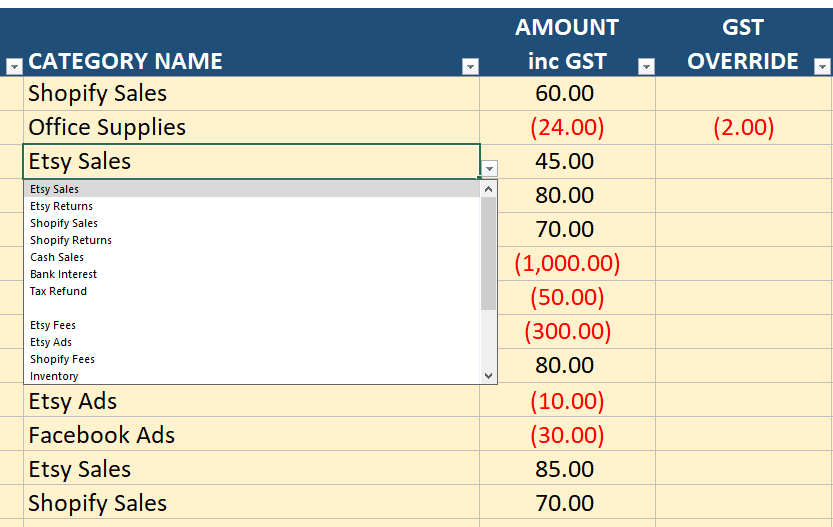The image size is (833, 527).
Task: Open the AMOUNT inc GST filter dropdown
Action: [x=646, y=66]
